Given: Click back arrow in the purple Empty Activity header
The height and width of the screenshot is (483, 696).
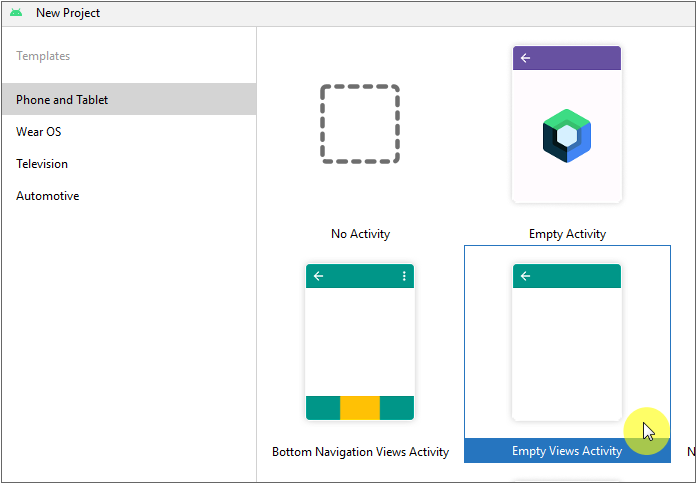Looking at the screenshot, I should point(526,58).
